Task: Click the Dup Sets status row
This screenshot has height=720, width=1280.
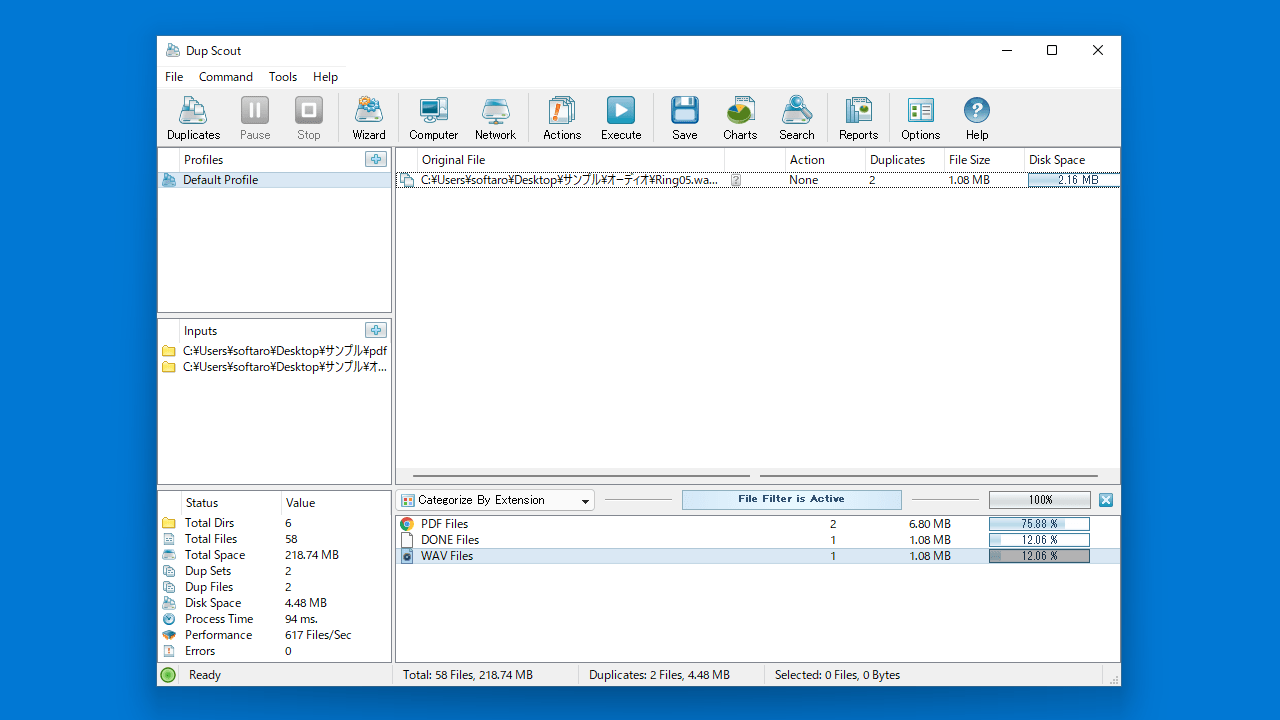Action: 275,571
